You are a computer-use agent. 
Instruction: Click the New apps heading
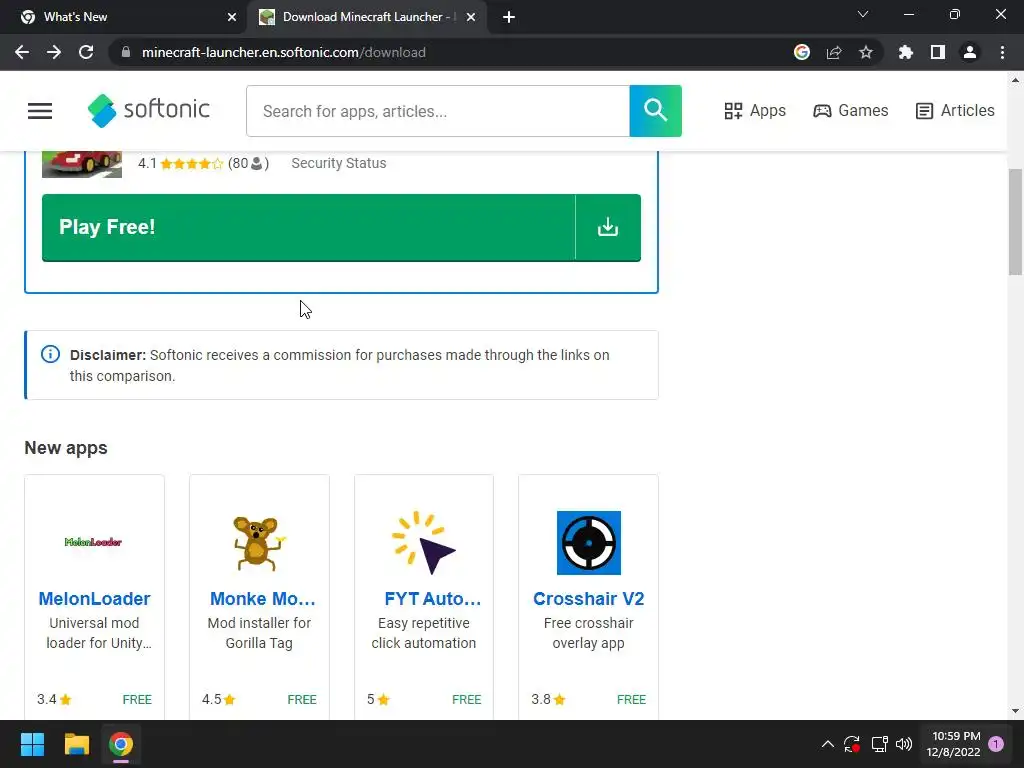click(66, 448)
